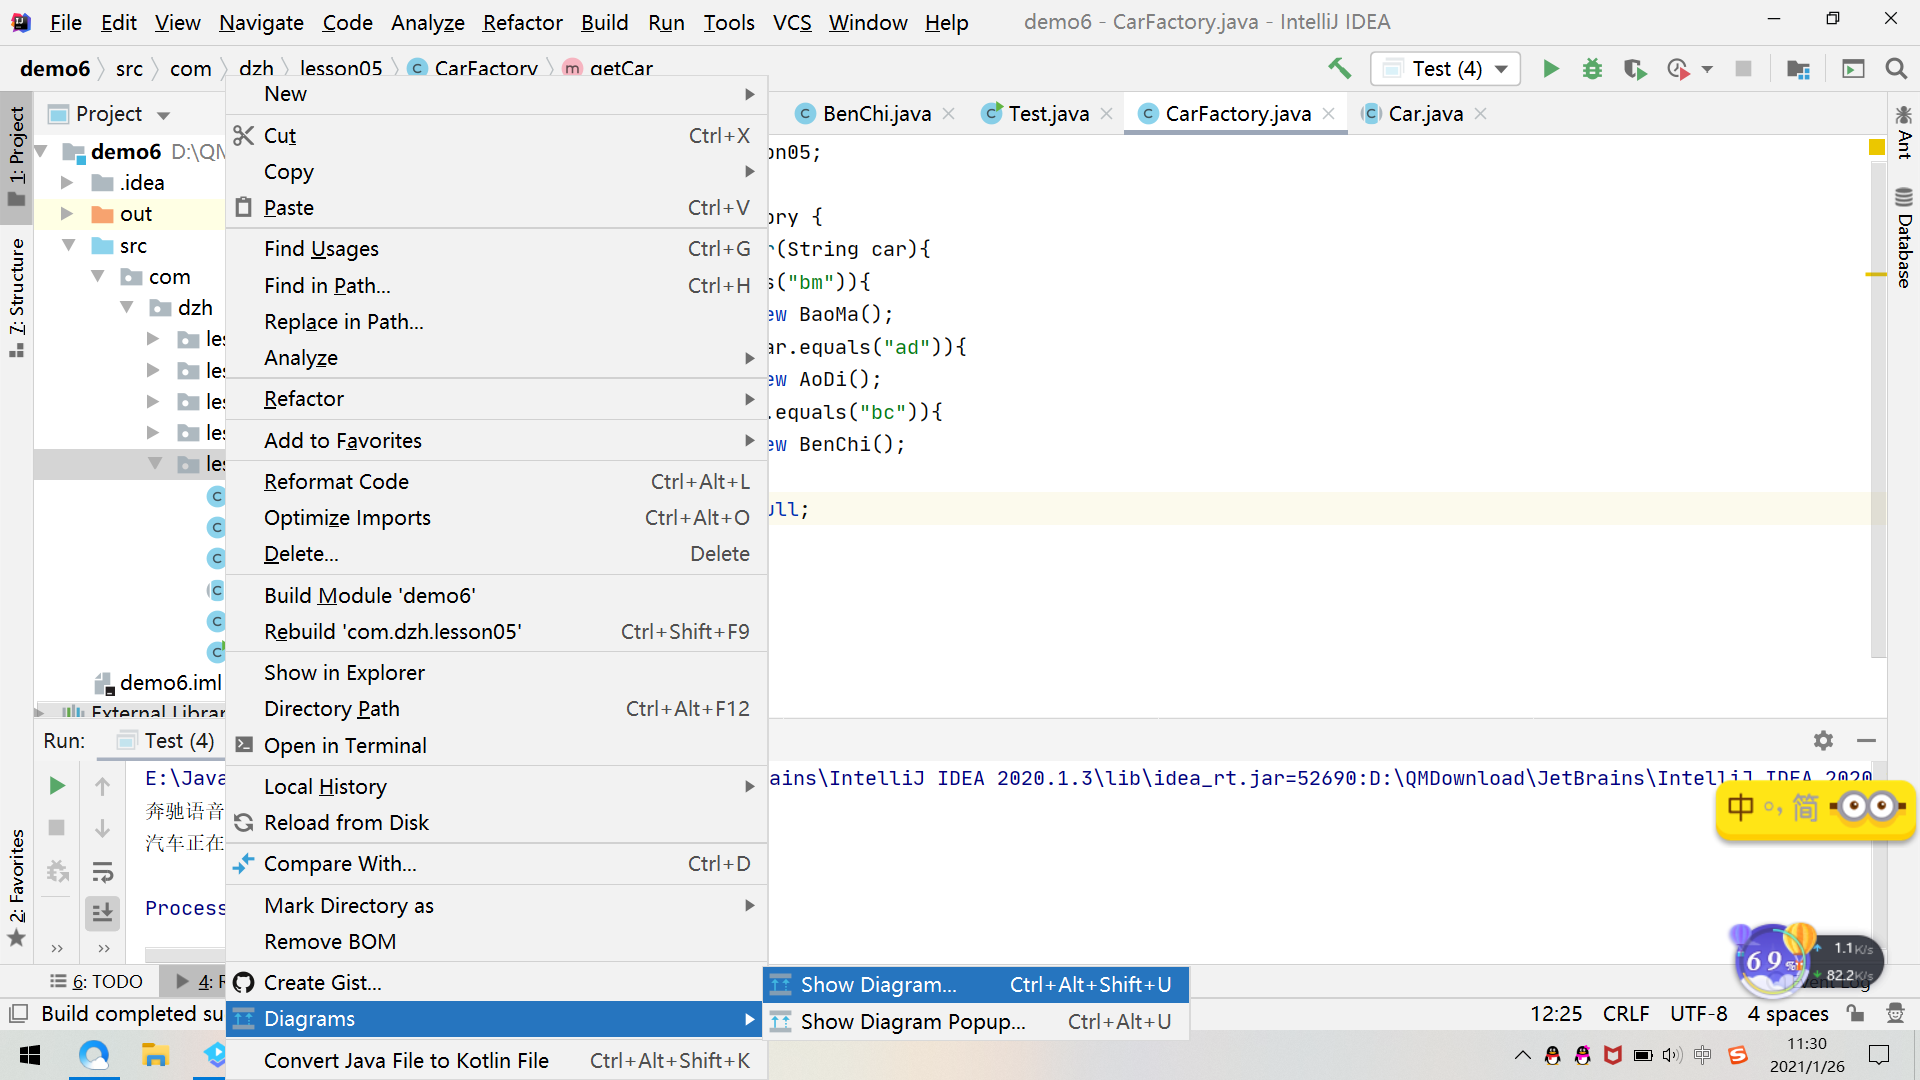
Task: Expand the .idea folder in the project tree
Action: pyautogui.click(x=67, y=183)
